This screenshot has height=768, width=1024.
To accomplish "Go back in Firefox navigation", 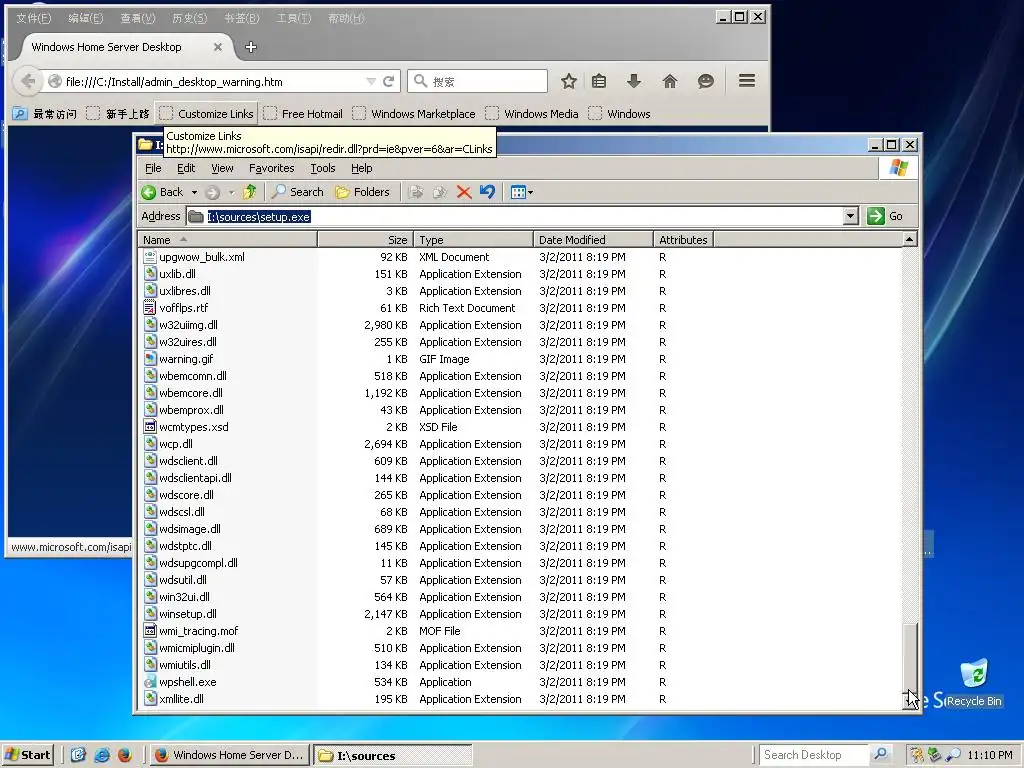I will coord(27,81).
